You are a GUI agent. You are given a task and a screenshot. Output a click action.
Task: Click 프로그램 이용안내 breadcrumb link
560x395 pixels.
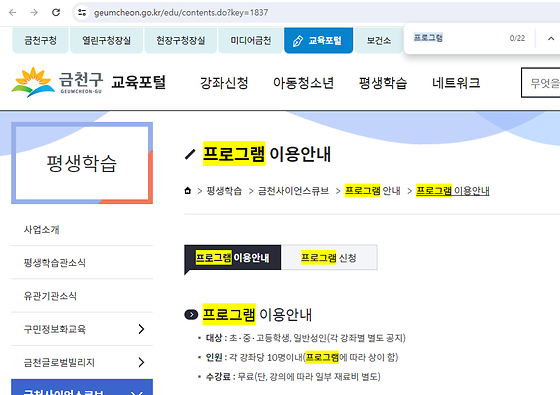coord(452,191)
